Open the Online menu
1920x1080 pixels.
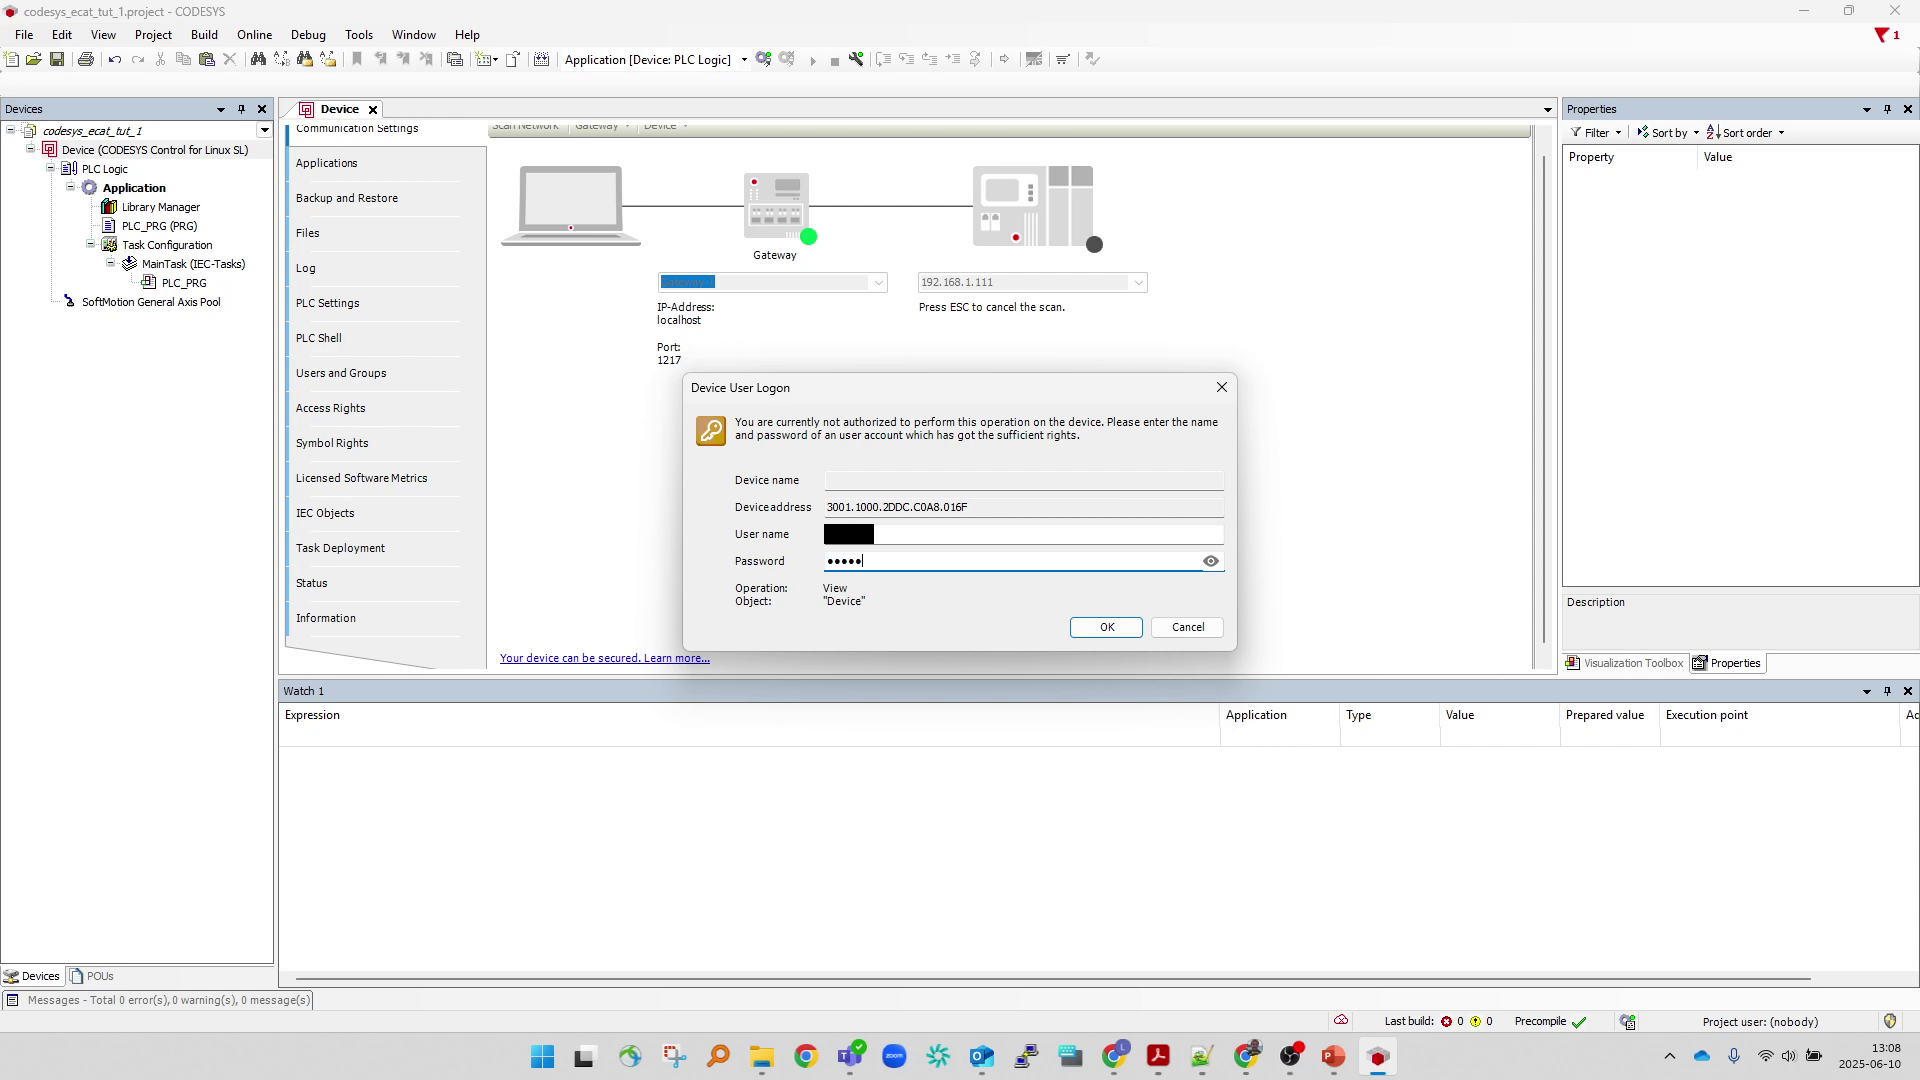click(254, 35)
